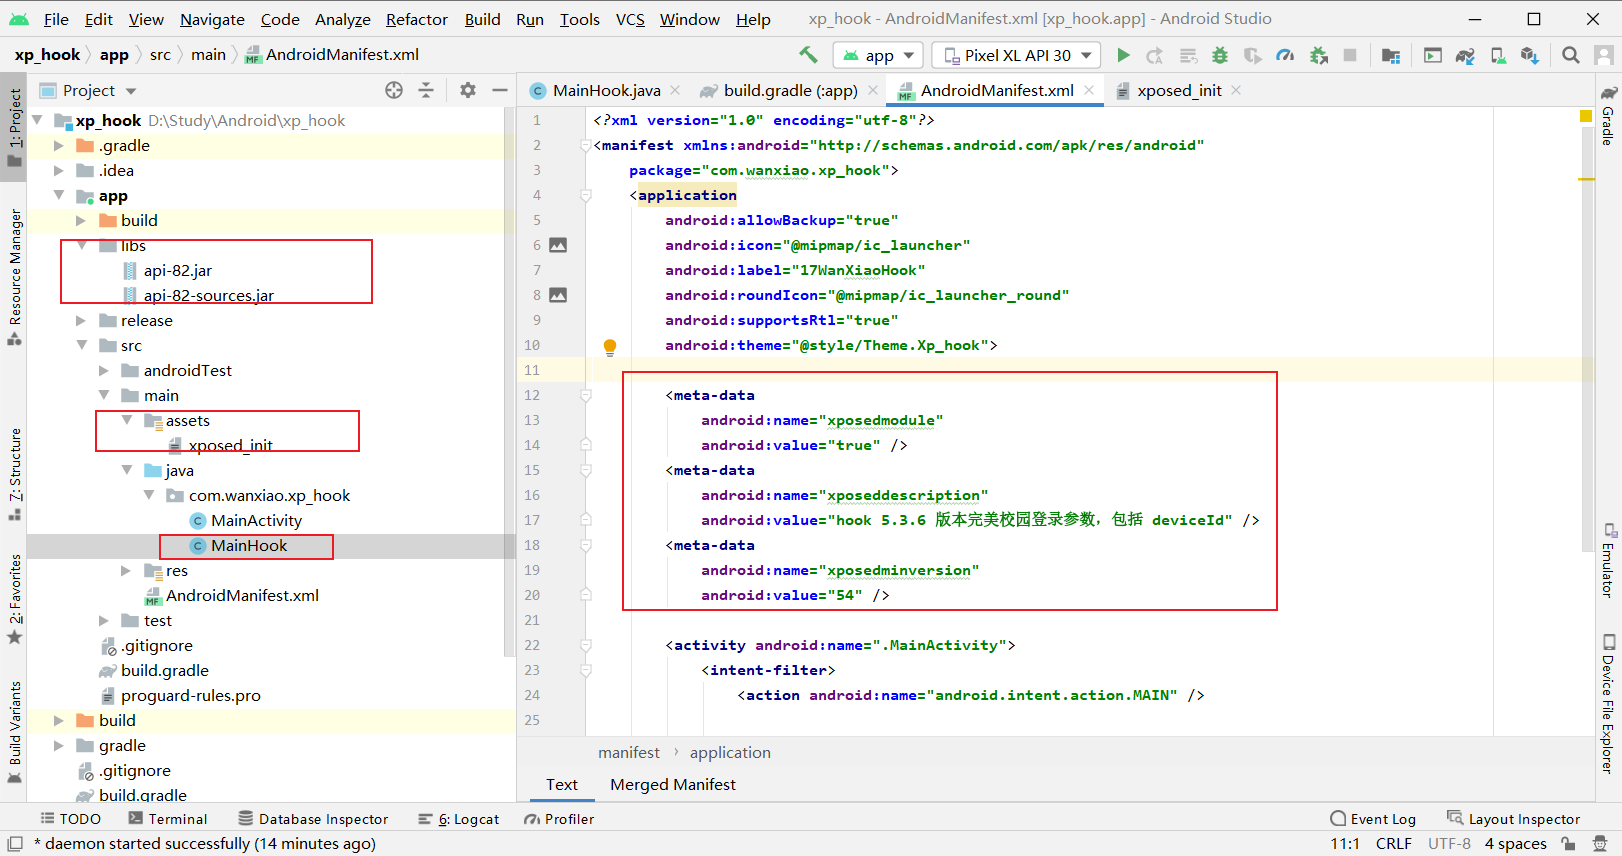
Task: Click the Apply Code Changes icon
Action: tap(1188, 55)
